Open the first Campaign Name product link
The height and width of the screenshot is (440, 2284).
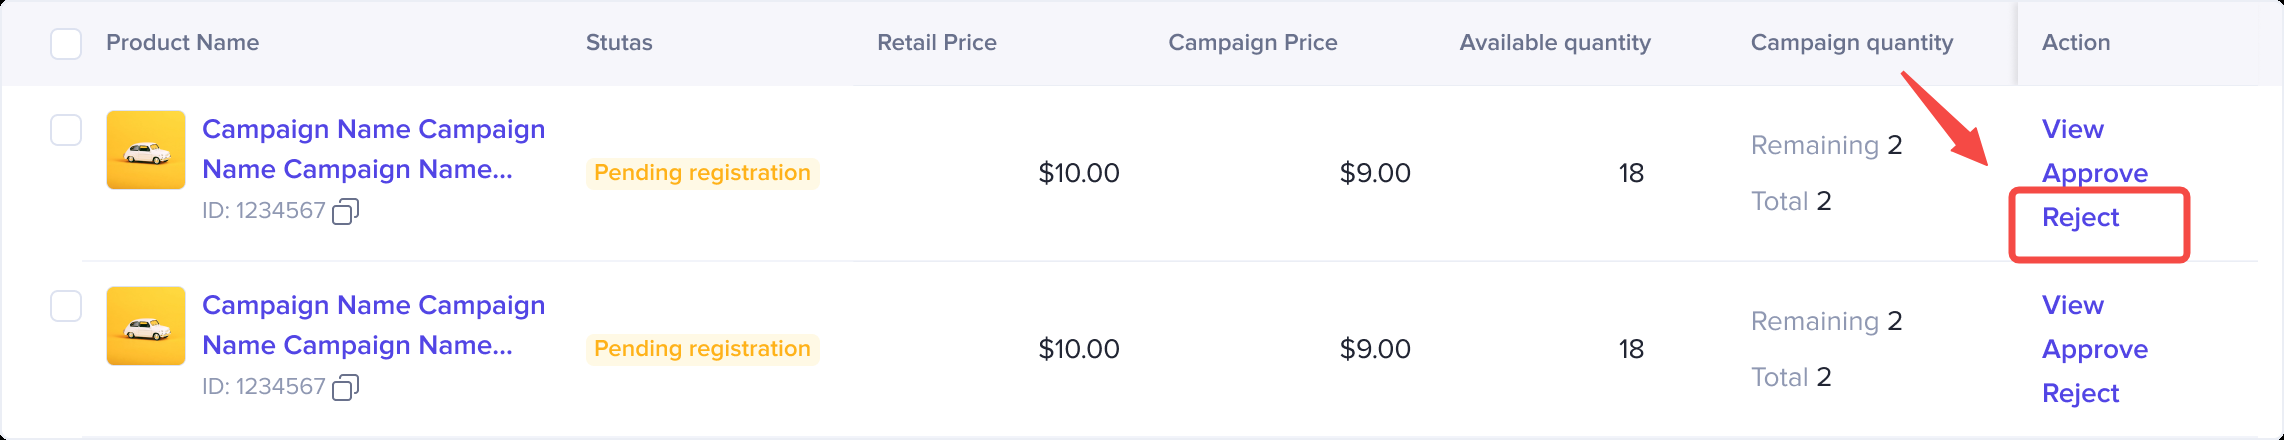tap(373, 149)
